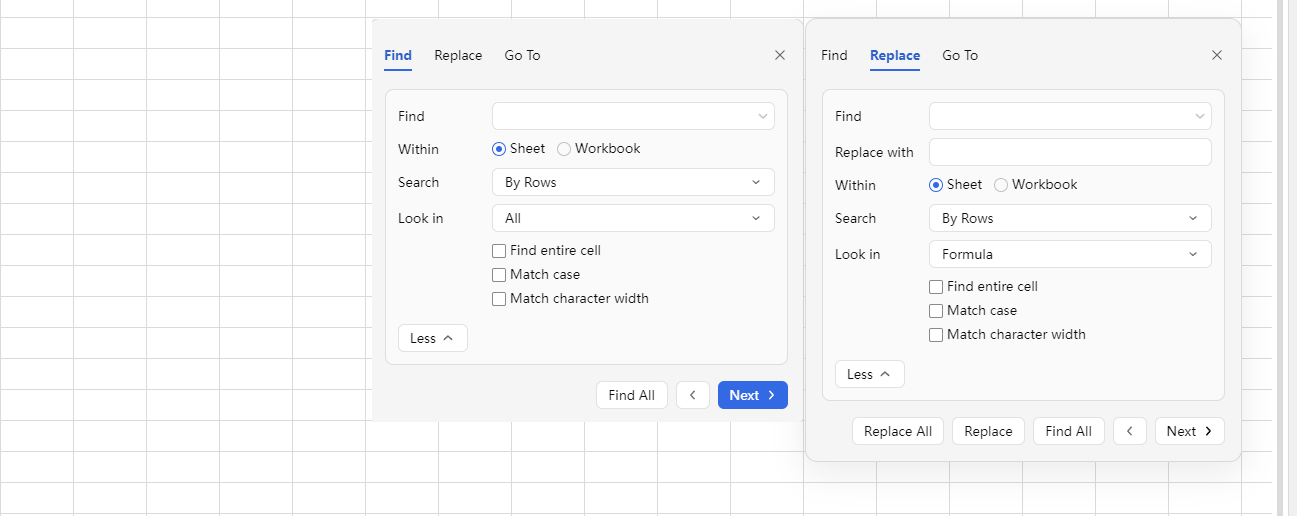The height and width of the screenshot is (516, 1297).
Task: Collapse options with Less in Replace dialog
Action: coord(870,374)
